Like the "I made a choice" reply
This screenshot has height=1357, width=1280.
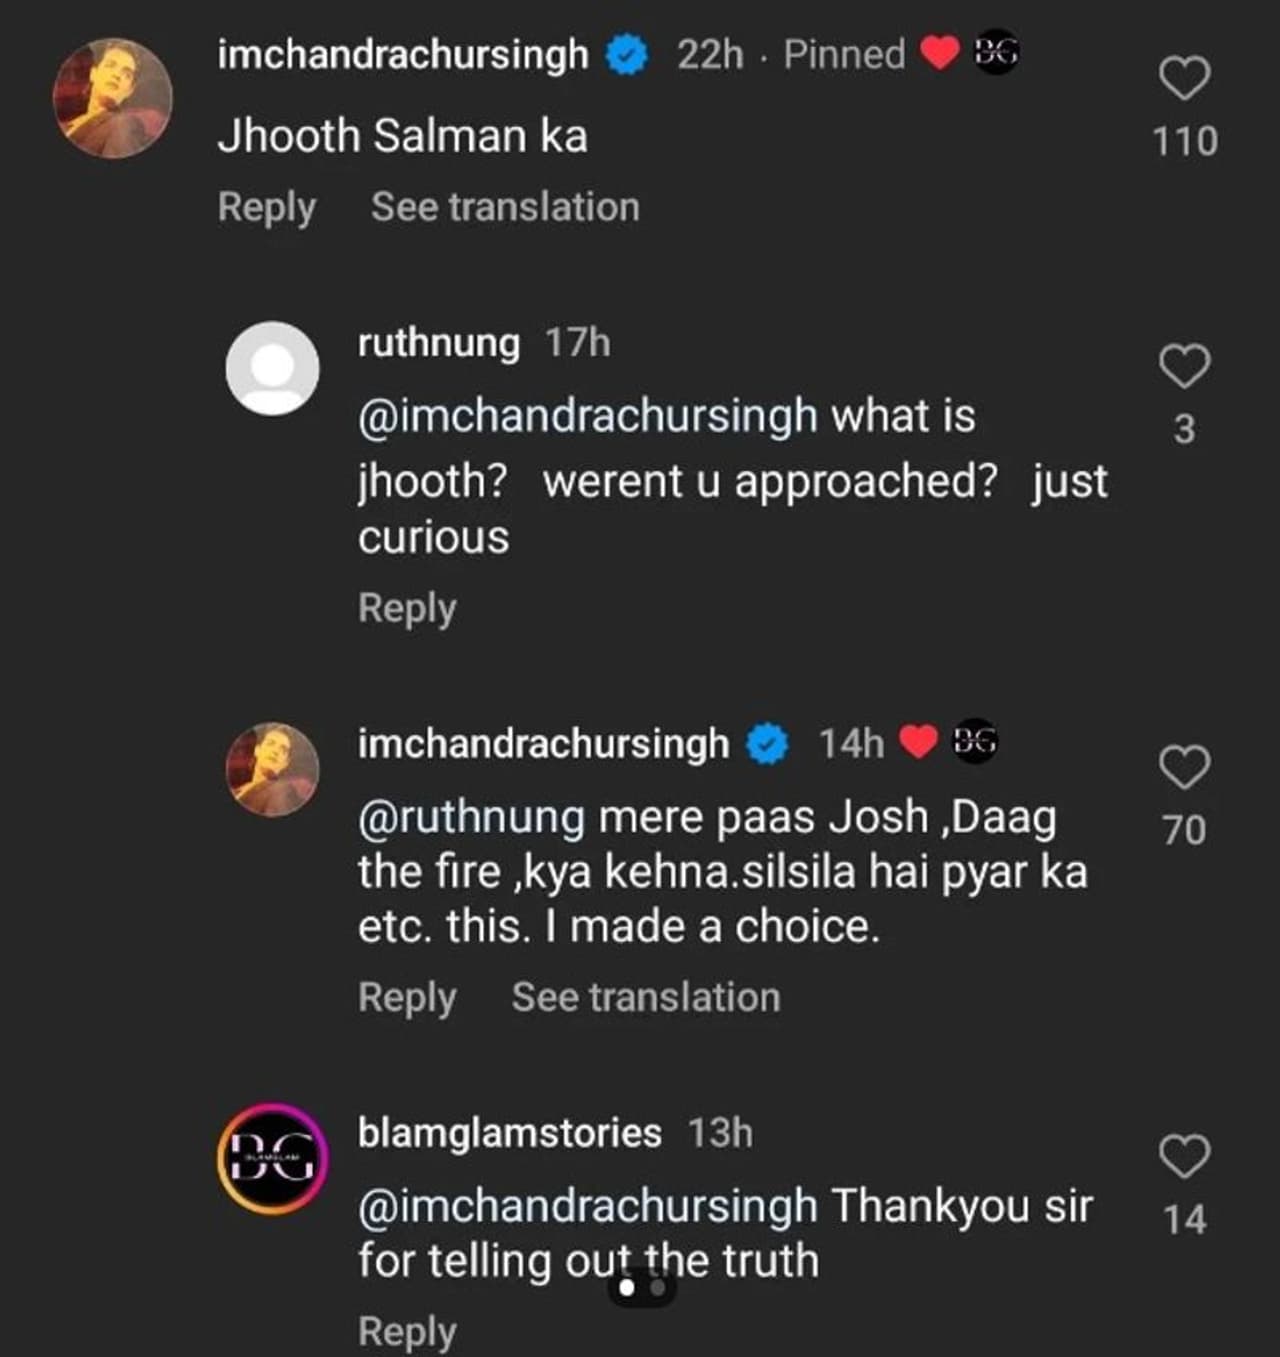pyautogui.click(x=1184, y=768)
